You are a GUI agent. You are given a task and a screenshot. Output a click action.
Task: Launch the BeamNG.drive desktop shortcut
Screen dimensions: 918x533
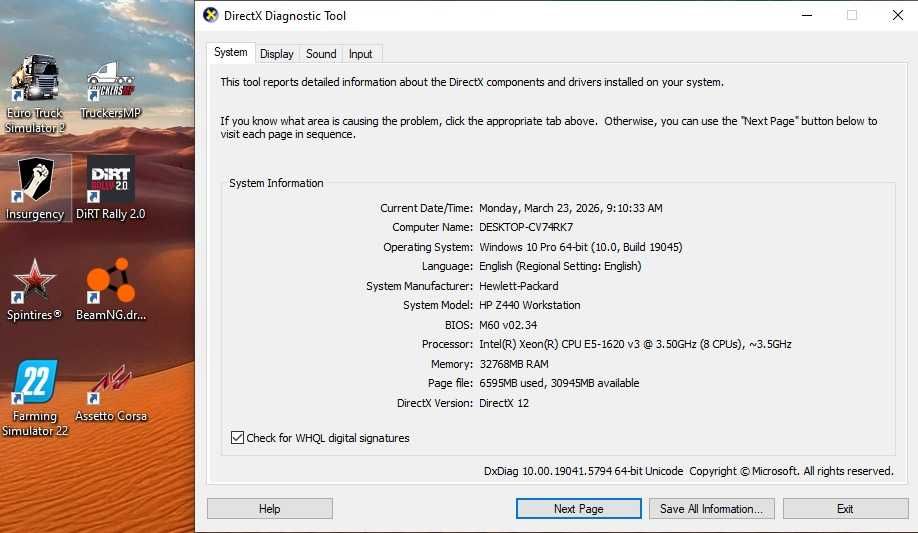click(x=111, y=289)
